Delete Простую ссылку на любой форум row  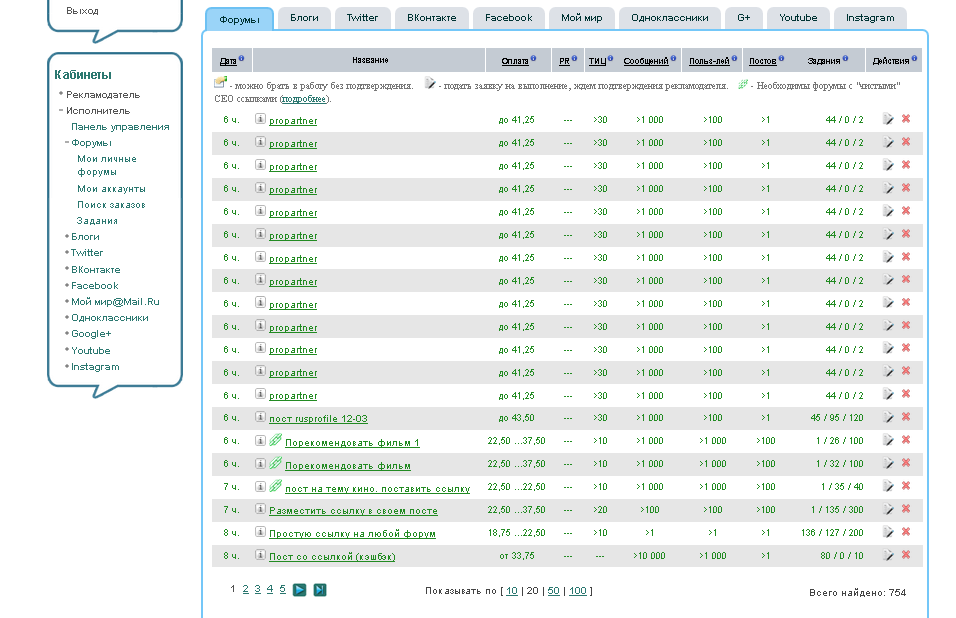coord(906,532)
